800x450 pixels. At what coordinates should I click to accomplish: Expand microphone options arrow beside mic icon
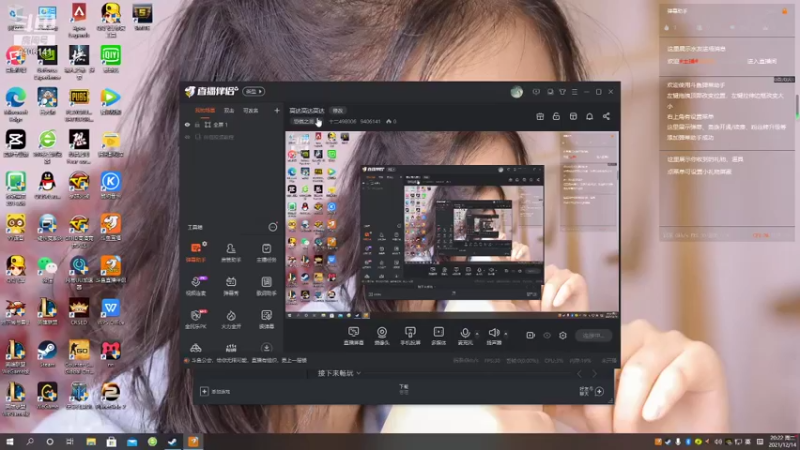coord(477,334)
